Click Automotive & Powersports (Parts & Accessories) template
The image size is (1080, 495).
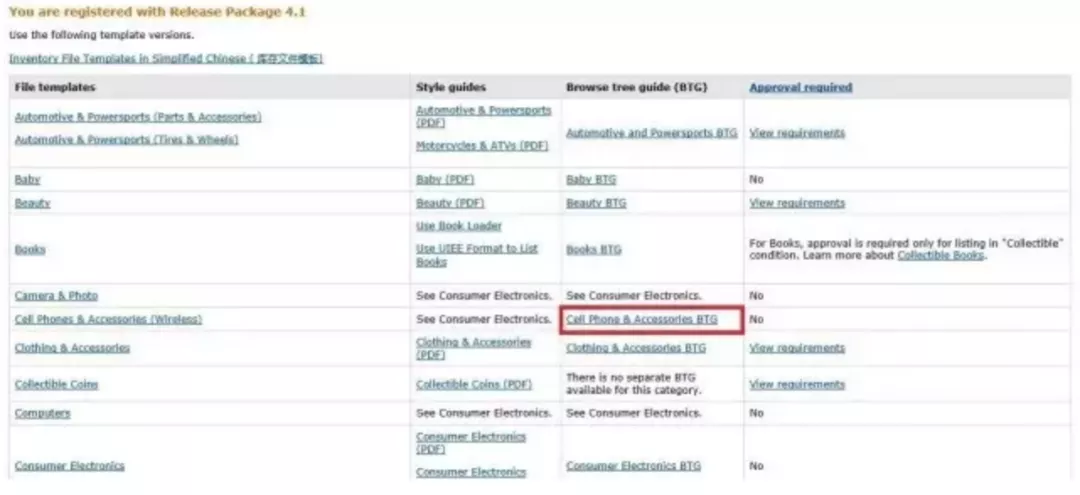[138, 117]
